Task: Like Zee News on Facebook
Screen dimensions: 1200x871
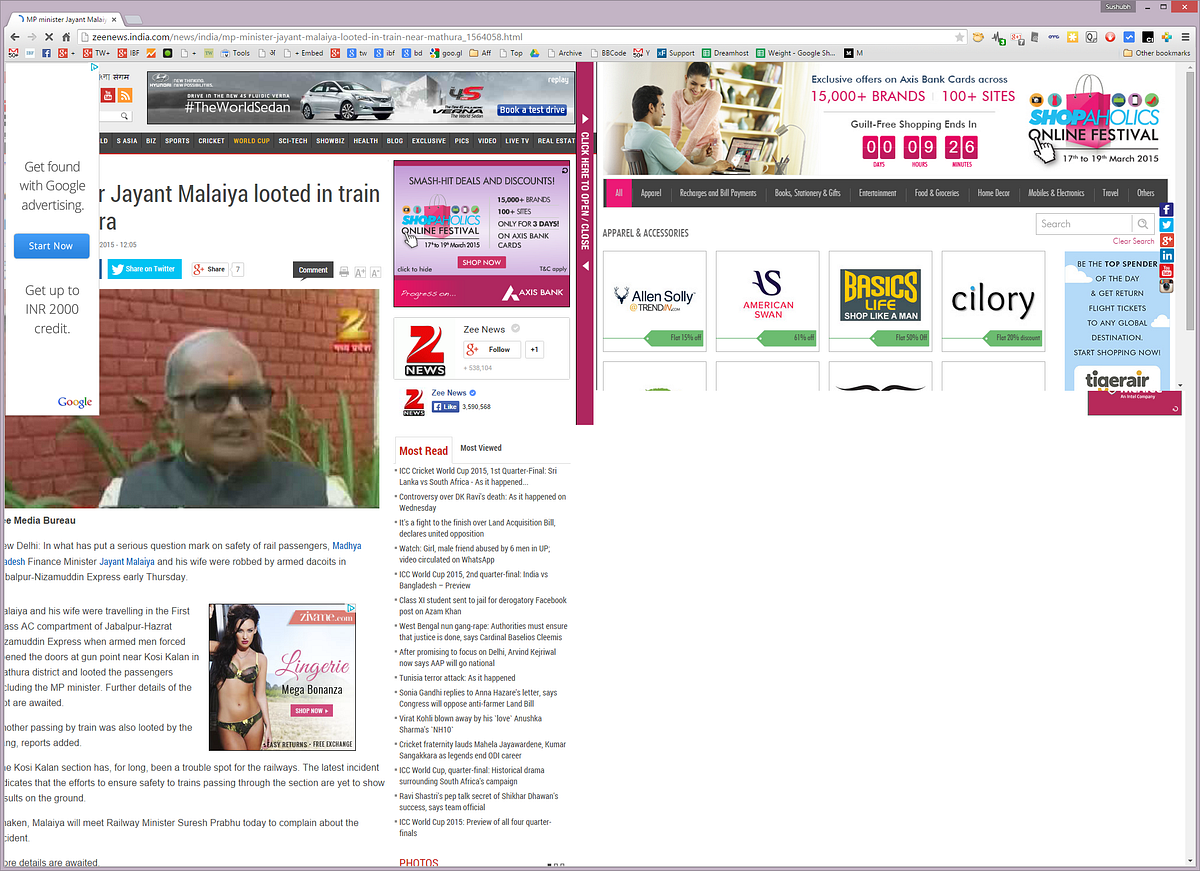Action: [x=445, y=407]
